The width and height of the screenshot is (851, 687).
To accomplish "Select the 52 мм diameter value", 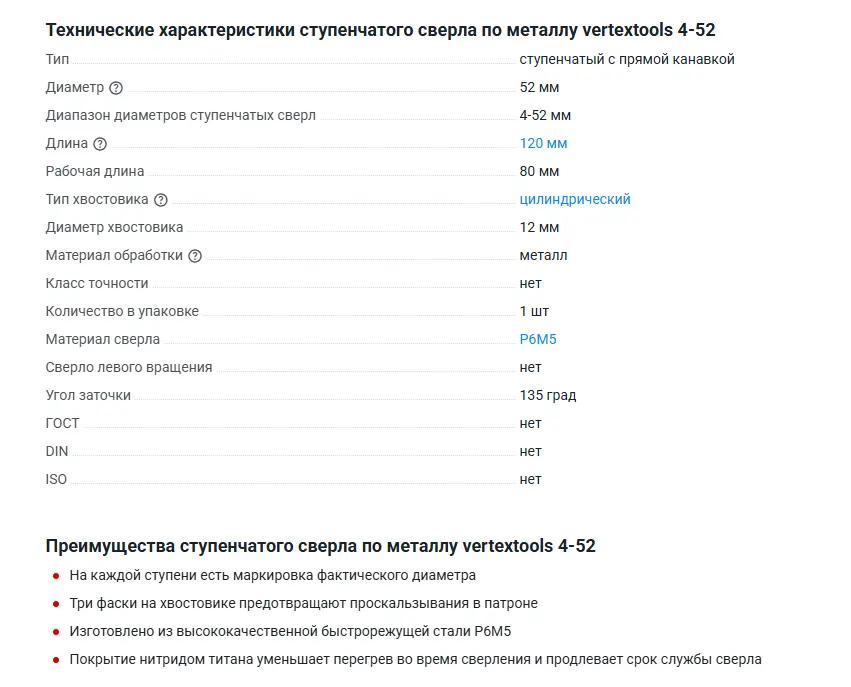I will [539, 87].
